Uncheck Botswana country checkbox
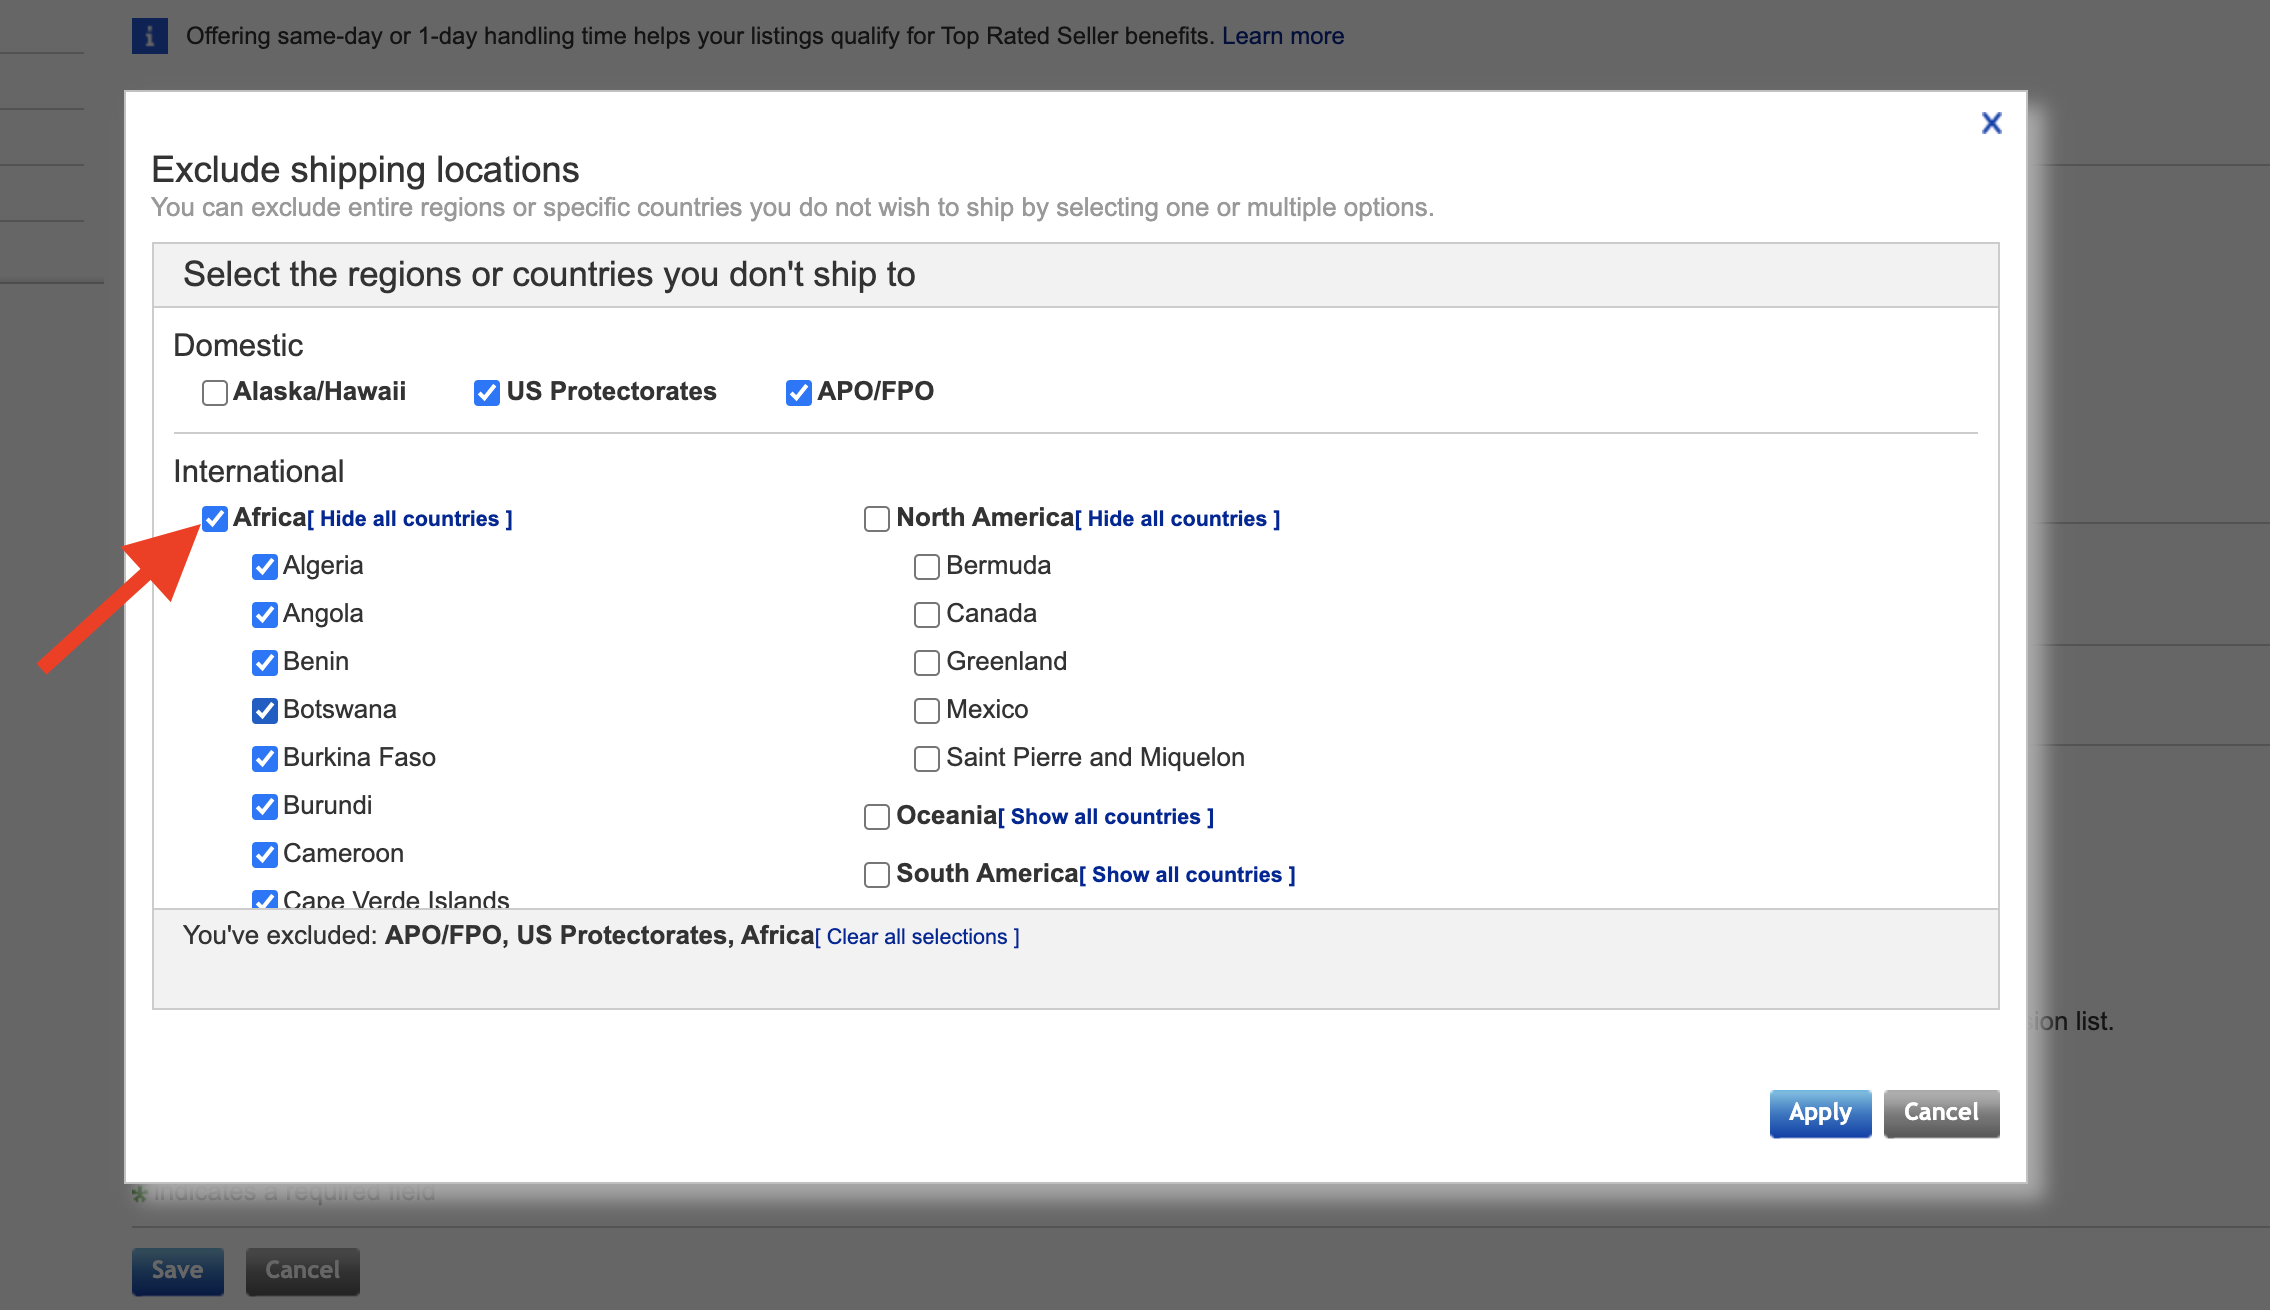The image size is (2270, 1310). point(265,711)
